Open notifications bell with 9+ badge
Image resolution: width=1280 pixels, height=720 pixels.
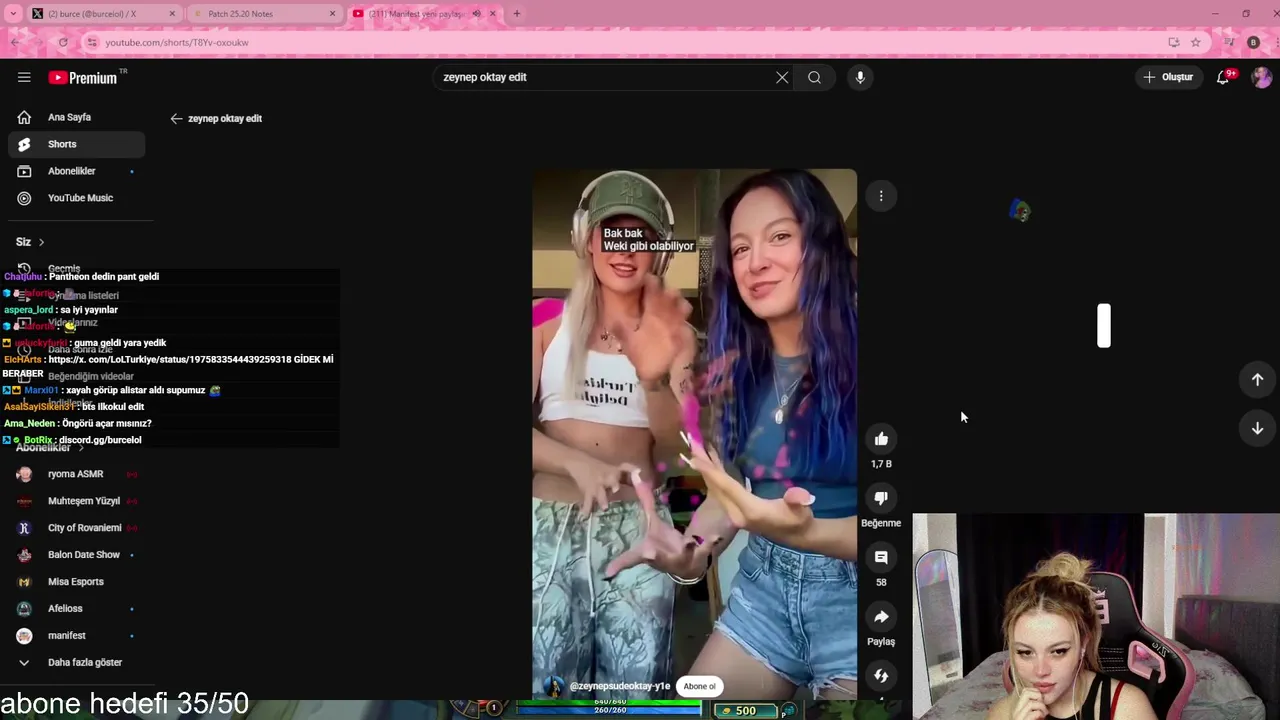1223,77
